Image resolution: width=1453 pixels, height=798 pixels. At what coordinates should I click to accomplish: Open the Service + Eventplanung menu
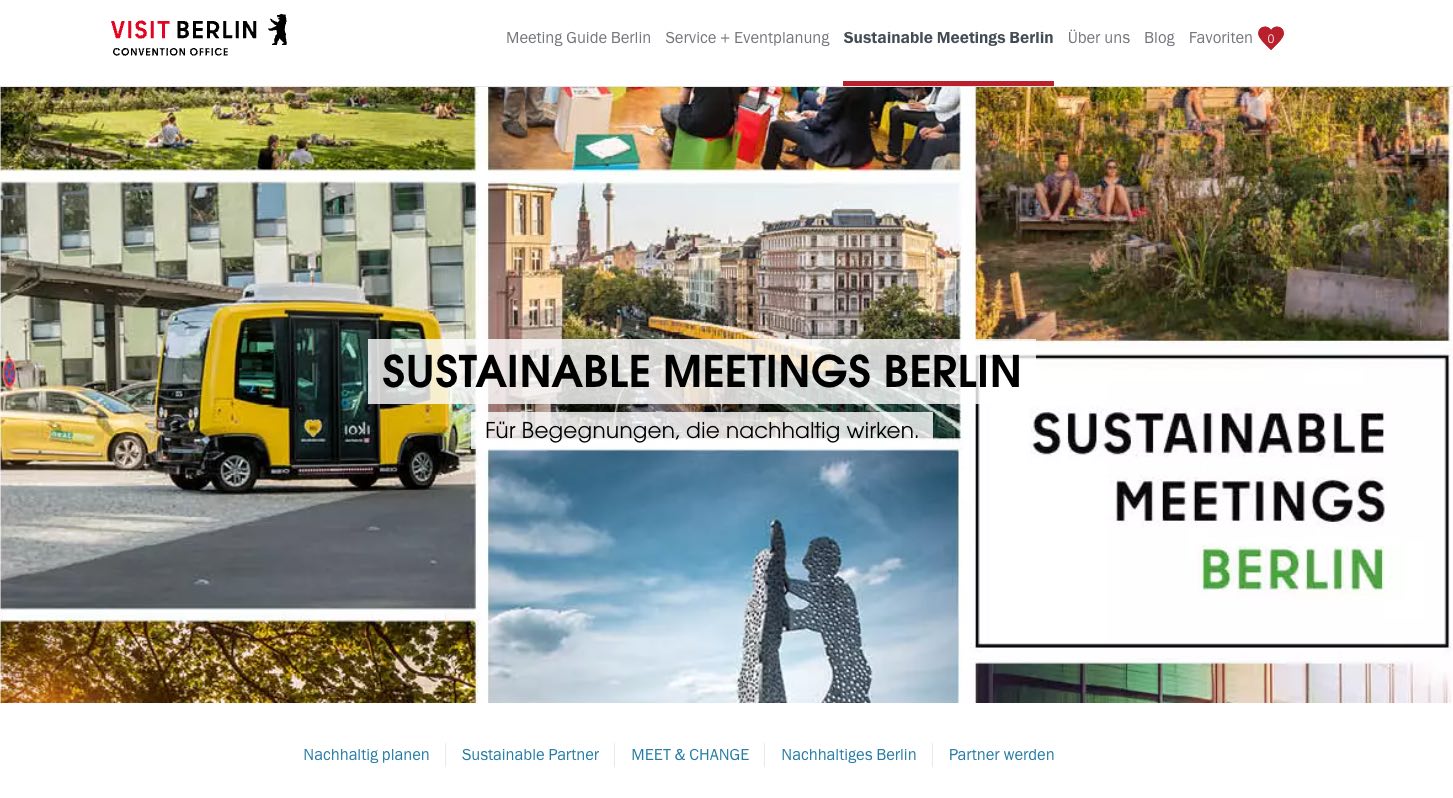747,38
